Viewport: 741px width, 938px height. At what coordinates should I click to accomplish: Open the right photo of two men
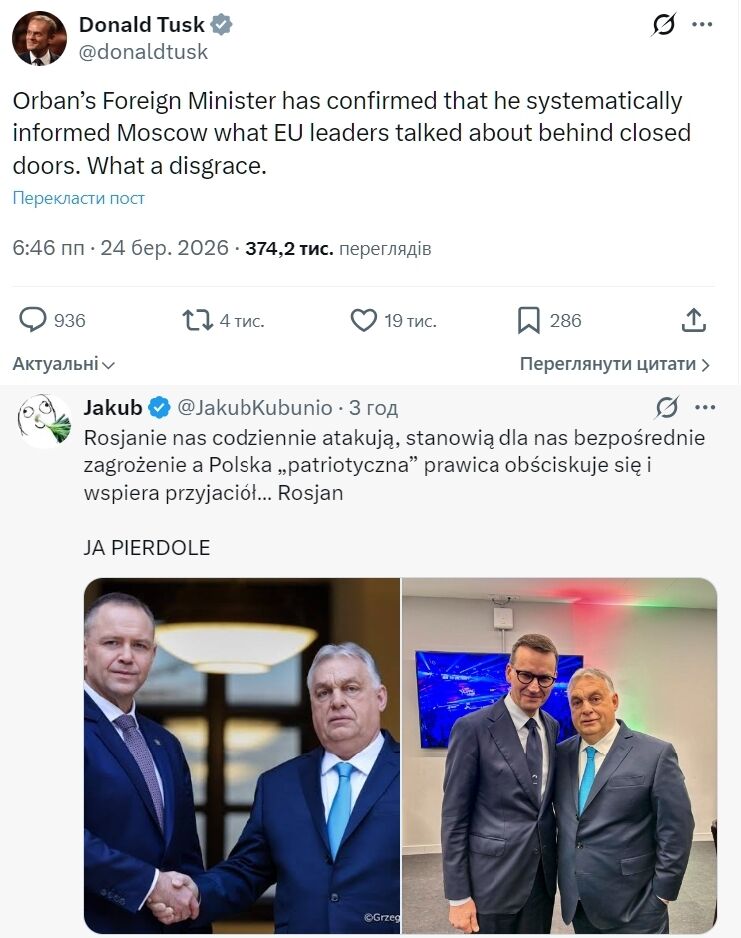click(x=559, y=755)
